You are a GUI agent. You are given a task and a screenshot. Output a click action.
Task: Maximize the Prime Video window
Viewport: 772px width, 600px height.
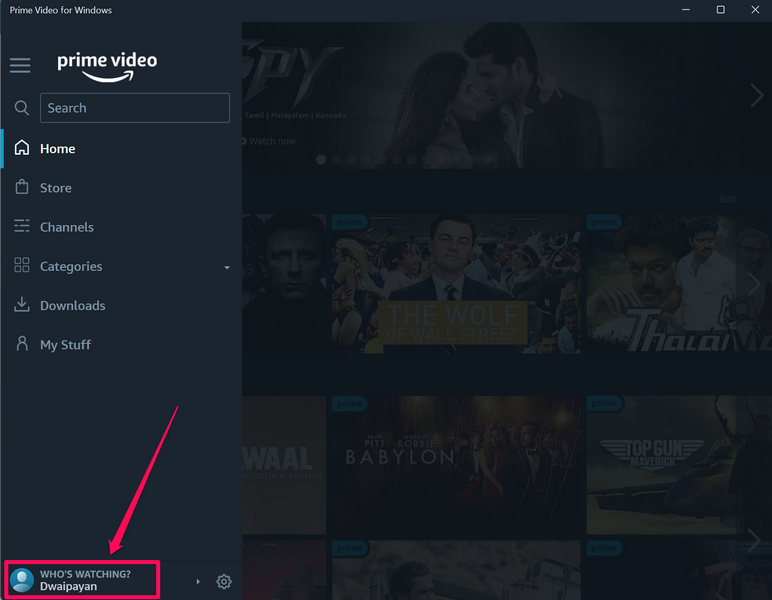720,10
